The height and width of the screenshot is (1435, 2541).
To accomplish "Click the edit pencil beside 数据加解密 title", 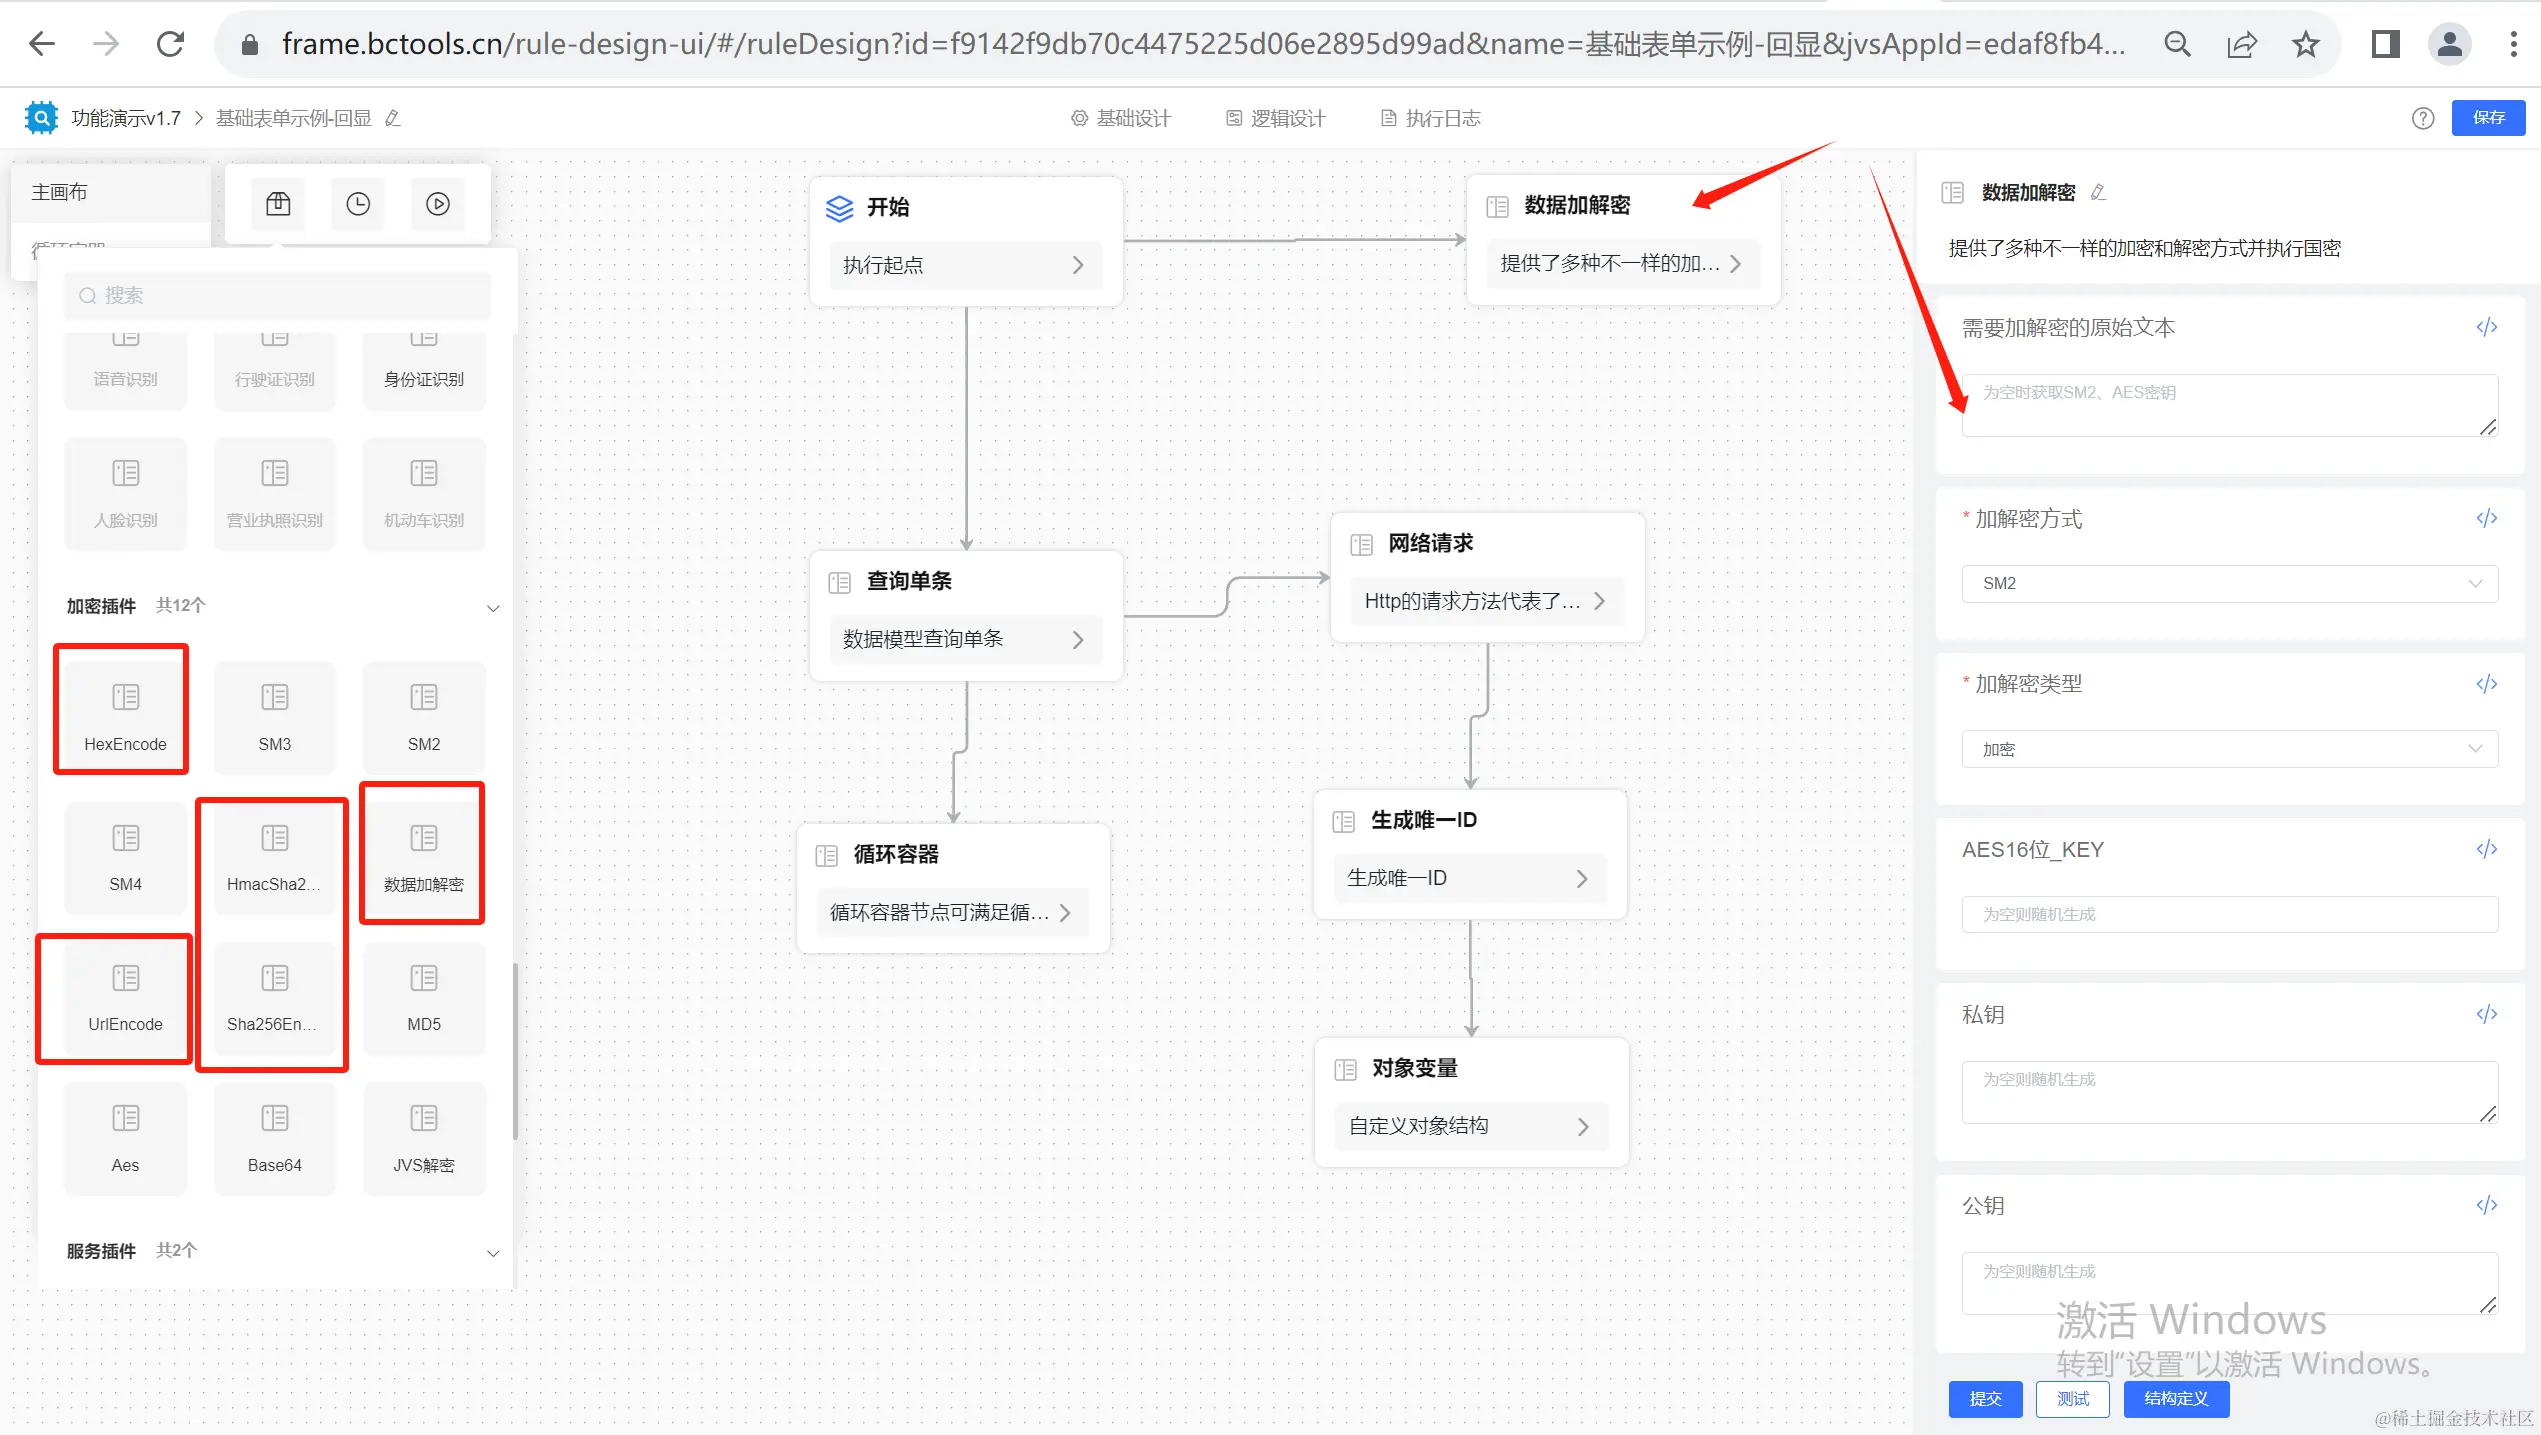I will (x=2098, y=192).
